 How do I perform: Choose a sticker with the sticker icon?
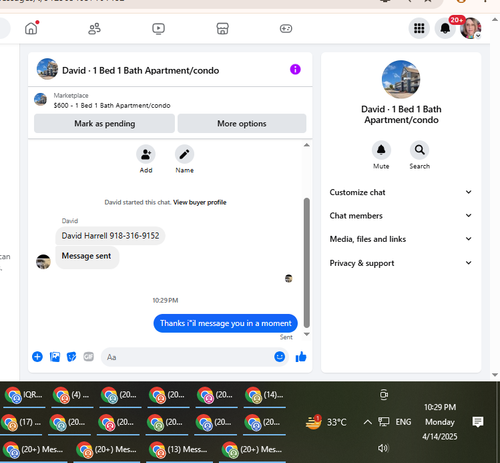coord(71,357)
